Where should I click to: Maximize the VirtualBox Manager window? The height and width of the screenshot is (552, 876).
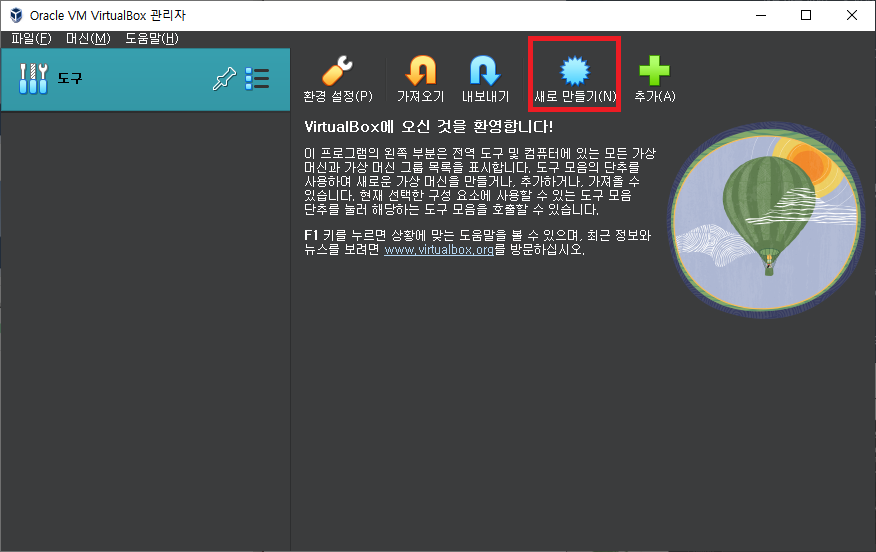pos(806,15)
